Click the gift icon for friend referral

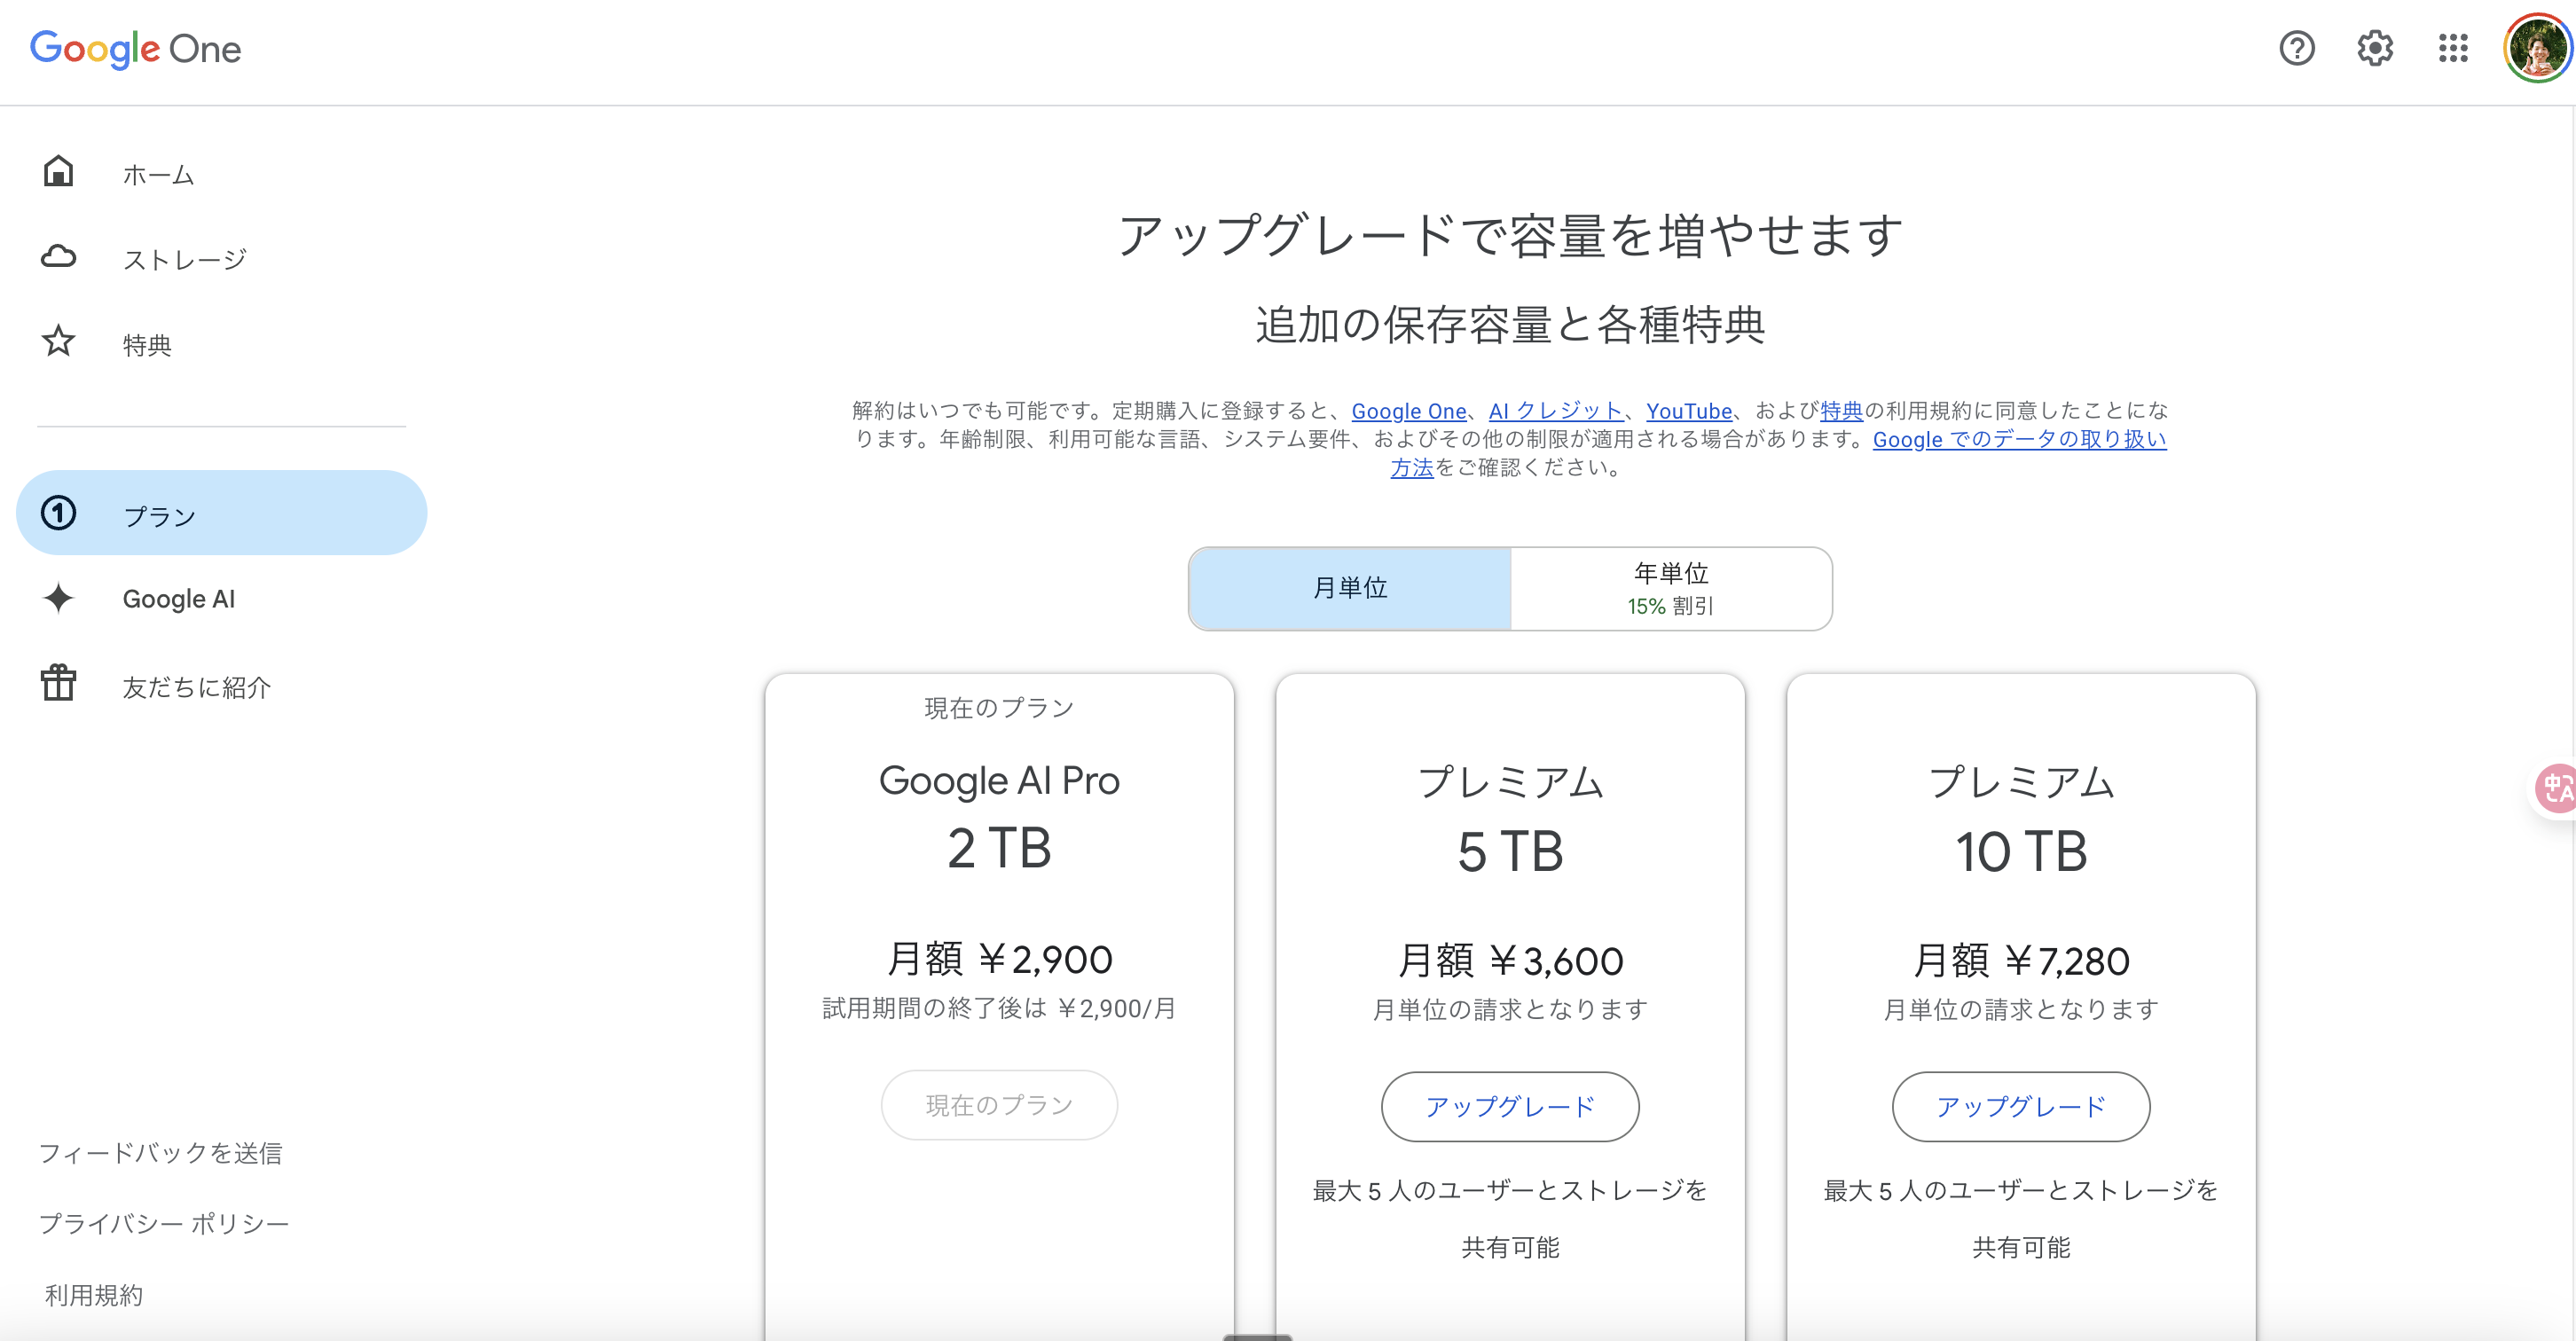click(58, 684)
